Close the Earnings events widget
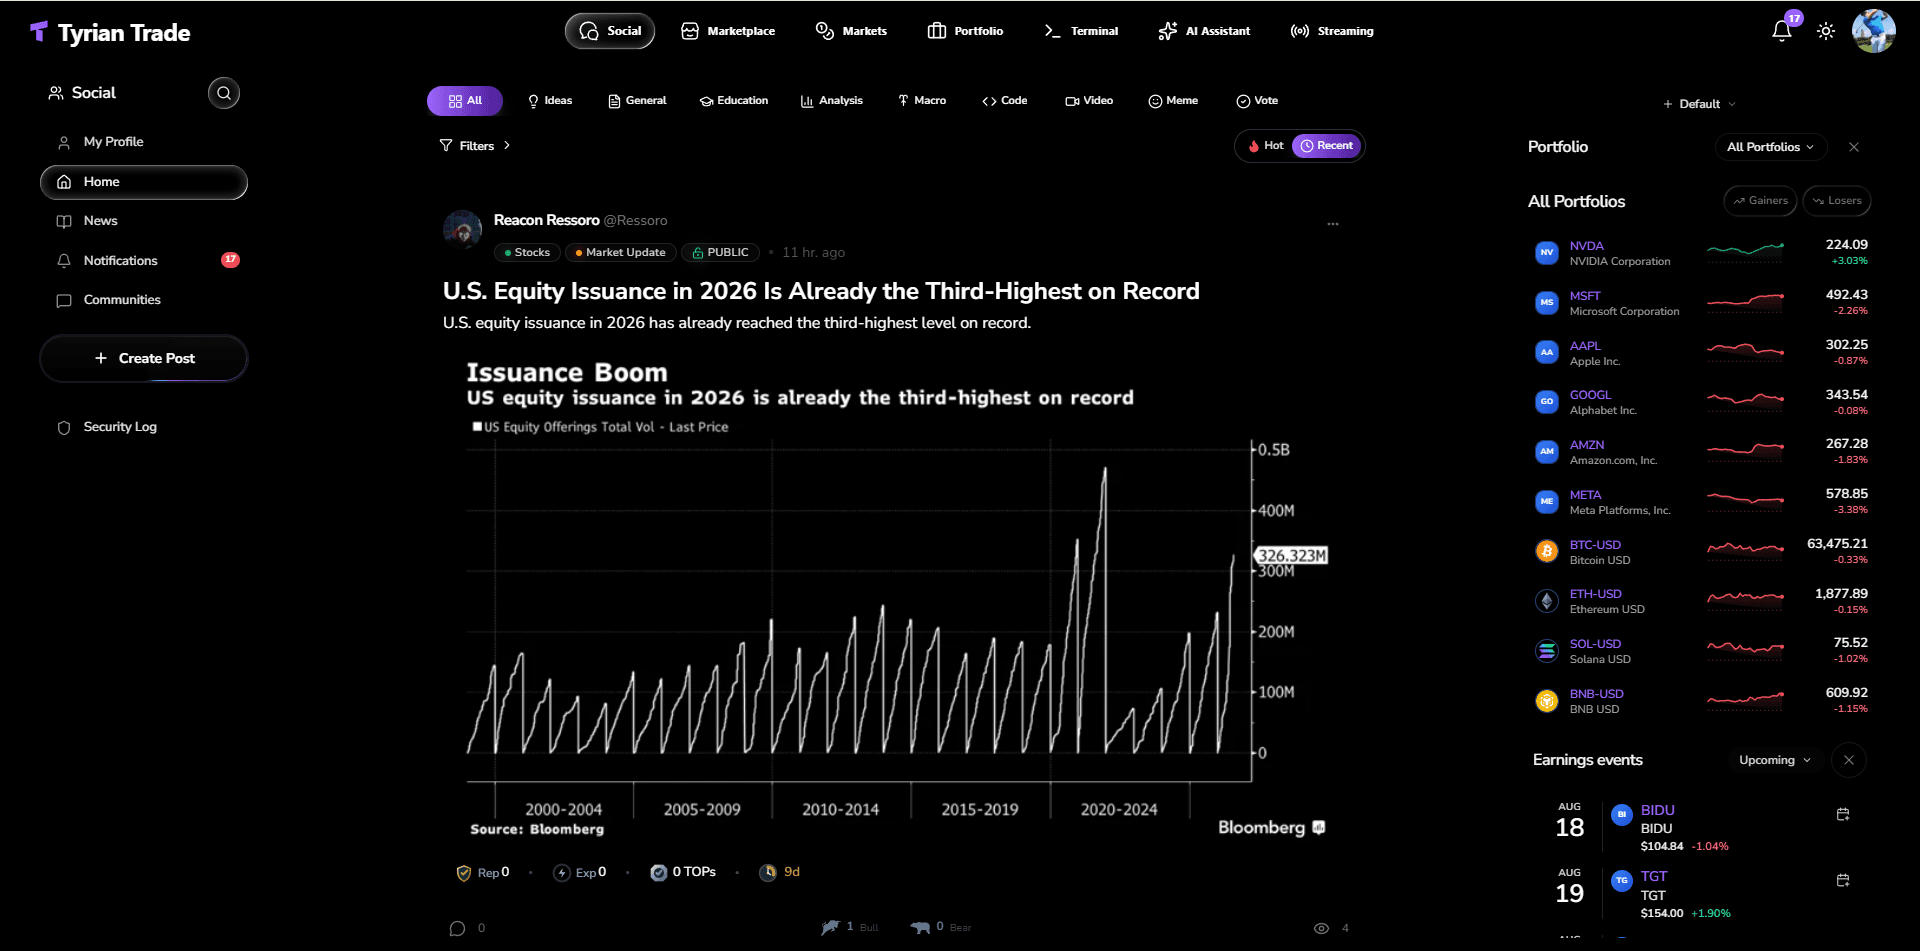Viewport: 1920px width, 951px height. (1849, 760)
